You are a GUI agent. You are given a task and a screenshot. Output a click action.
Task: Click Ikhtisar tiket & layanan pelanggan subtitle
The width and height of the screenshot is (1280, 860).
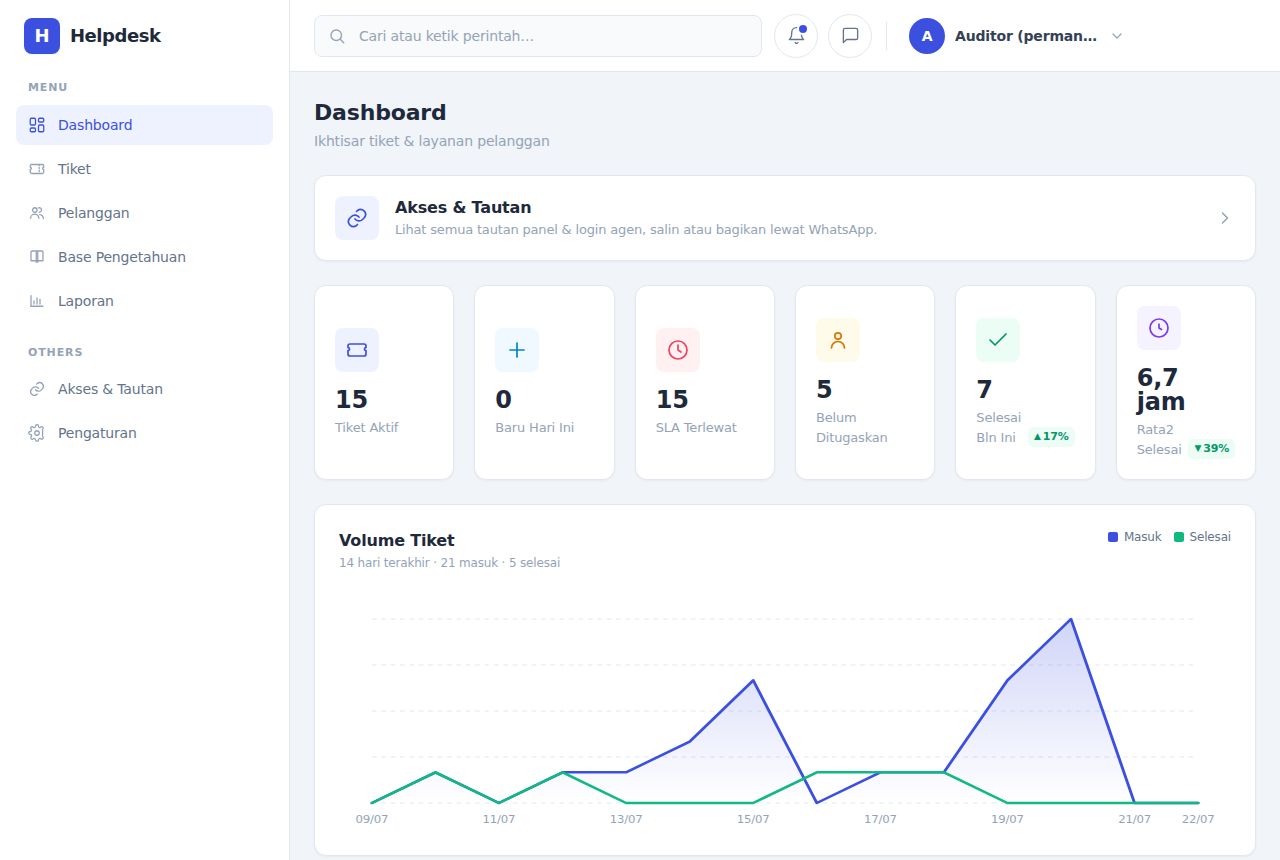432,141
